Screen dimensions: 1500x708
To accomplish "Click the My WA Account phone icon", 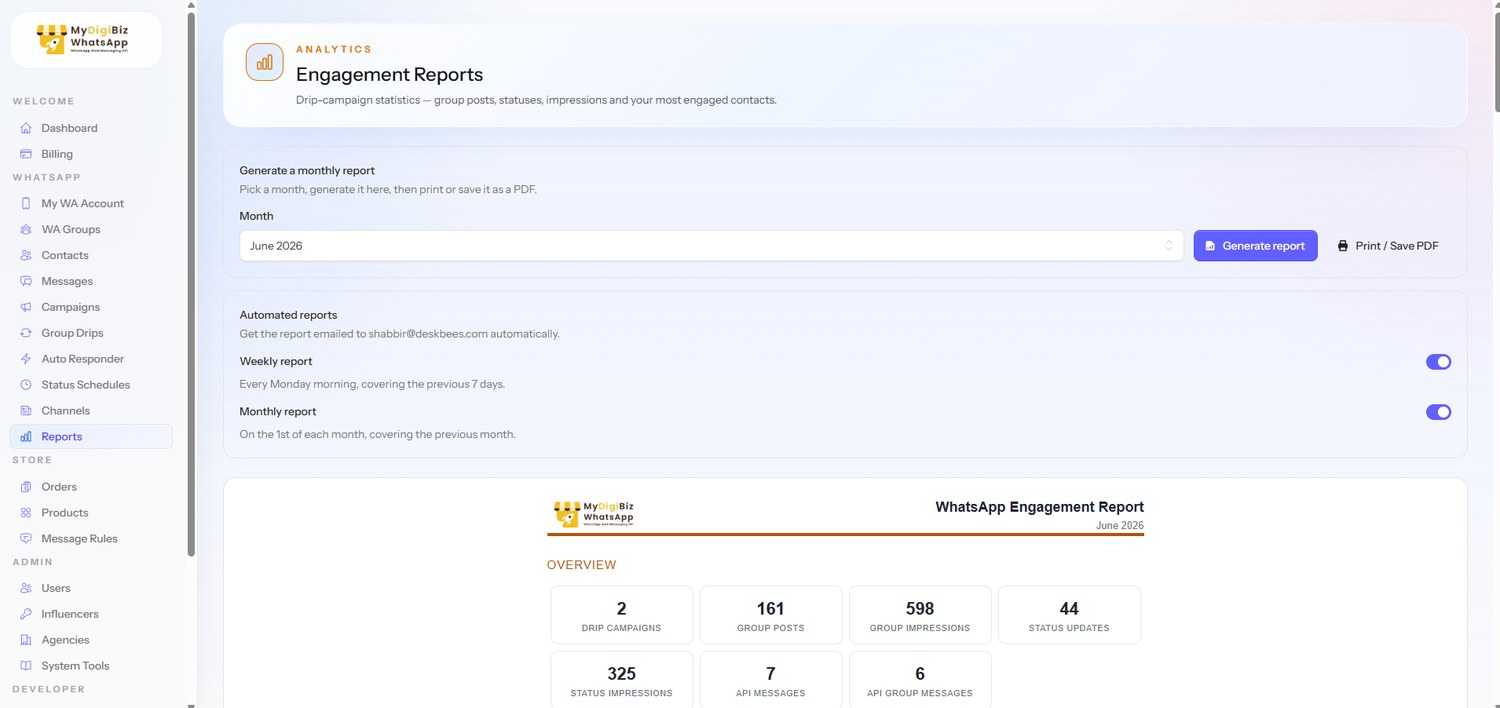I will [x=26, y=203].
